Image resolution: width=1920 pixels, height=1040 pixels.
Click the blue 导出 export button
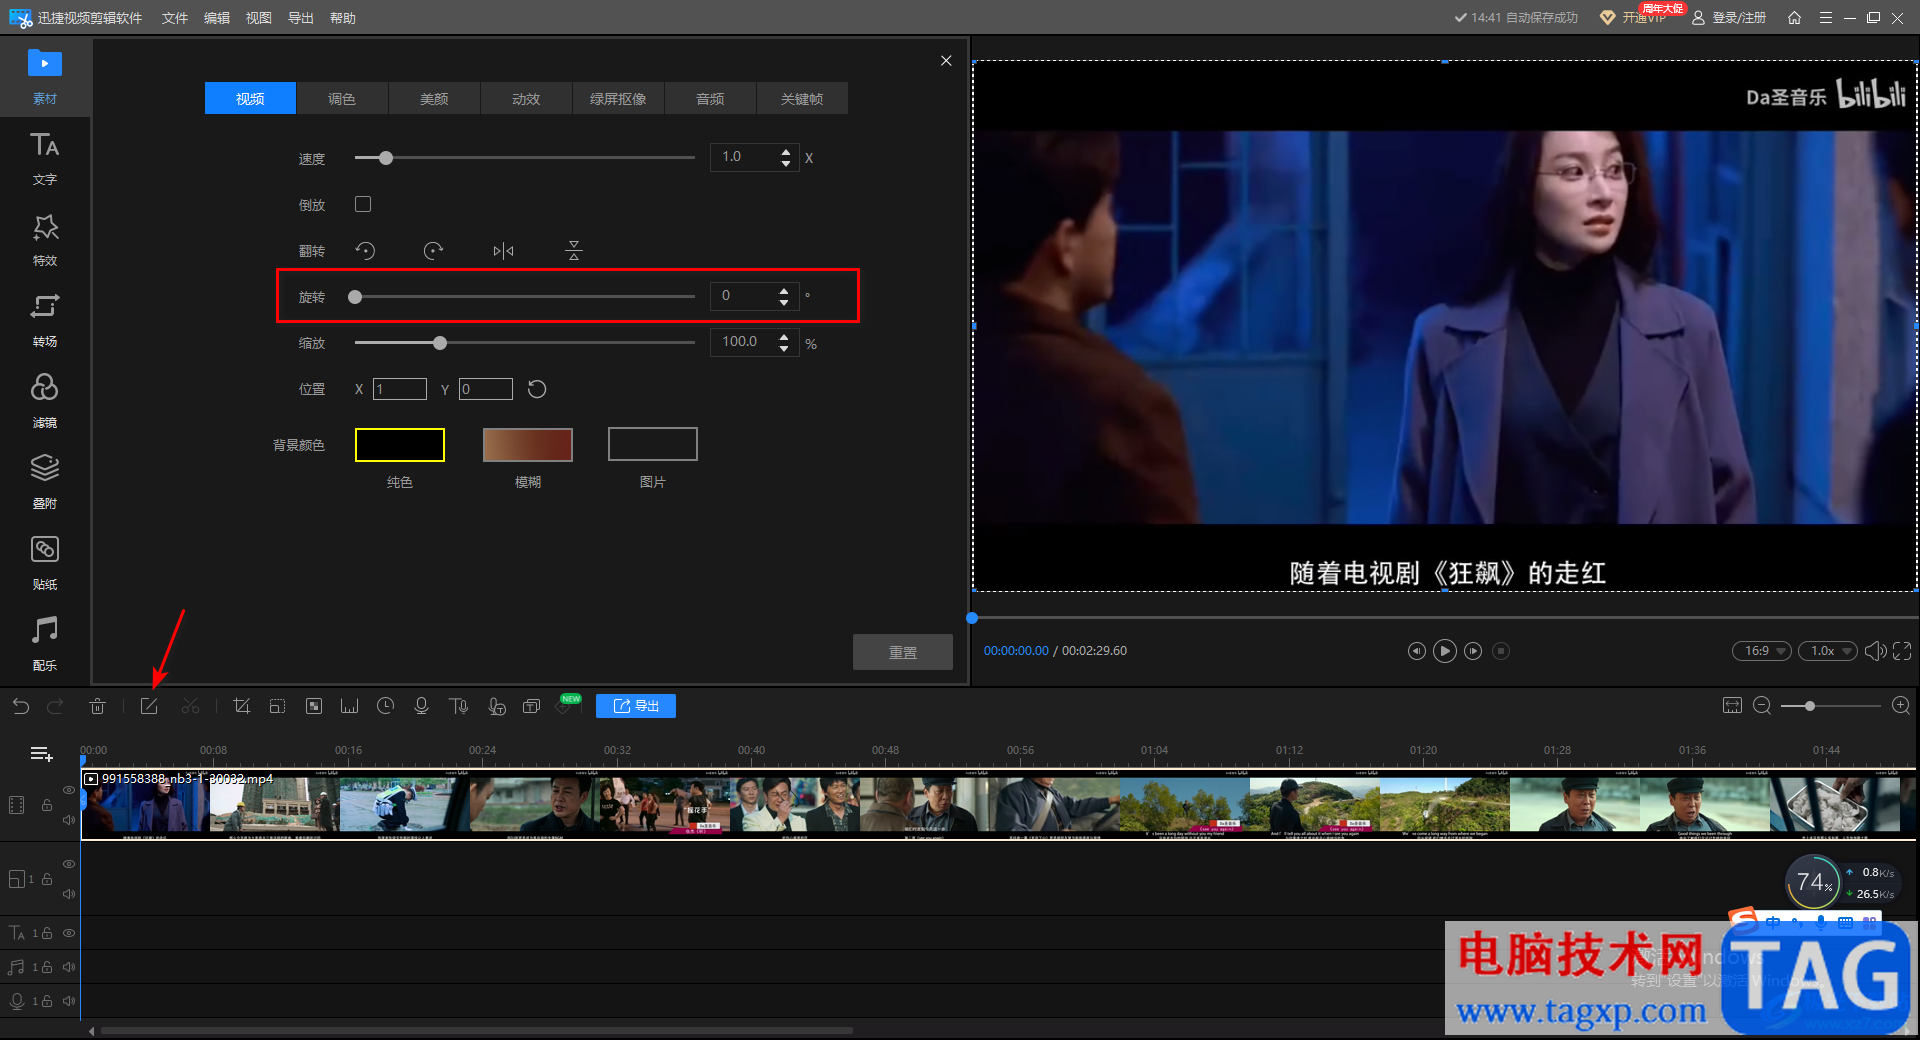pos(636,706)
